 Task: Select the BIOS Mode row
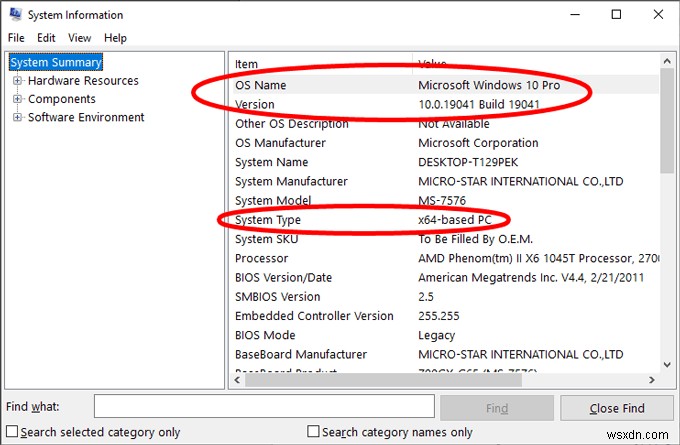(446, 335)
